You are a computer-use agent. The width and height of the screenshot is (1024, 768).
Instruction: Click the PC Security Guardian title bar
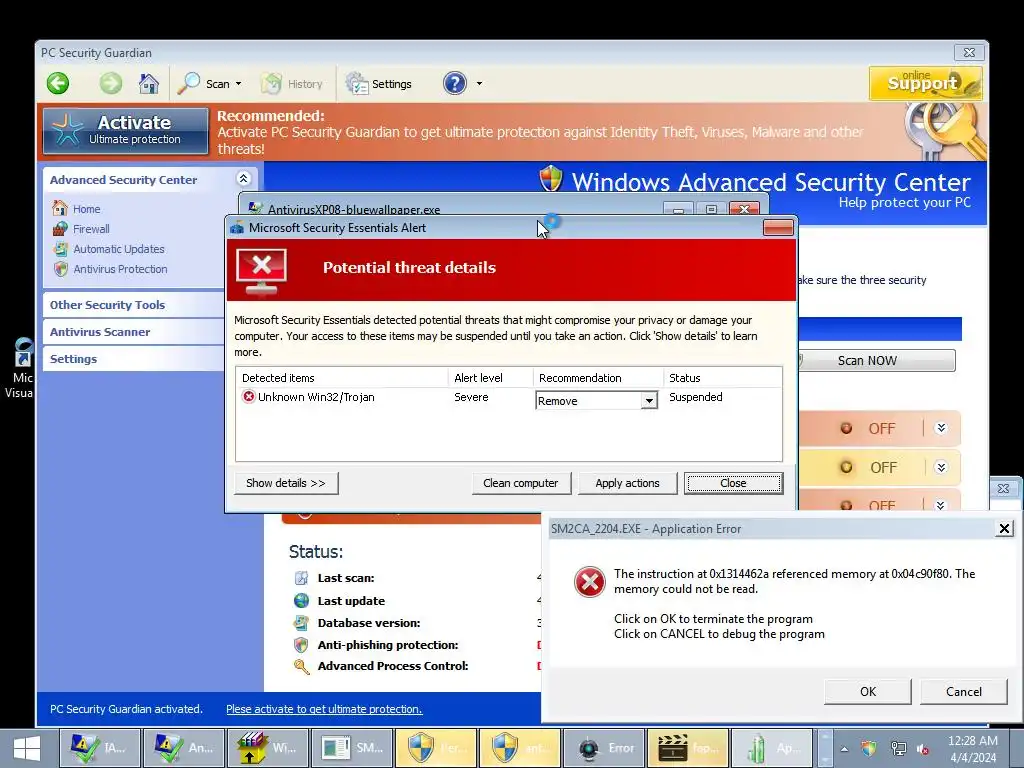coord(496,52)
